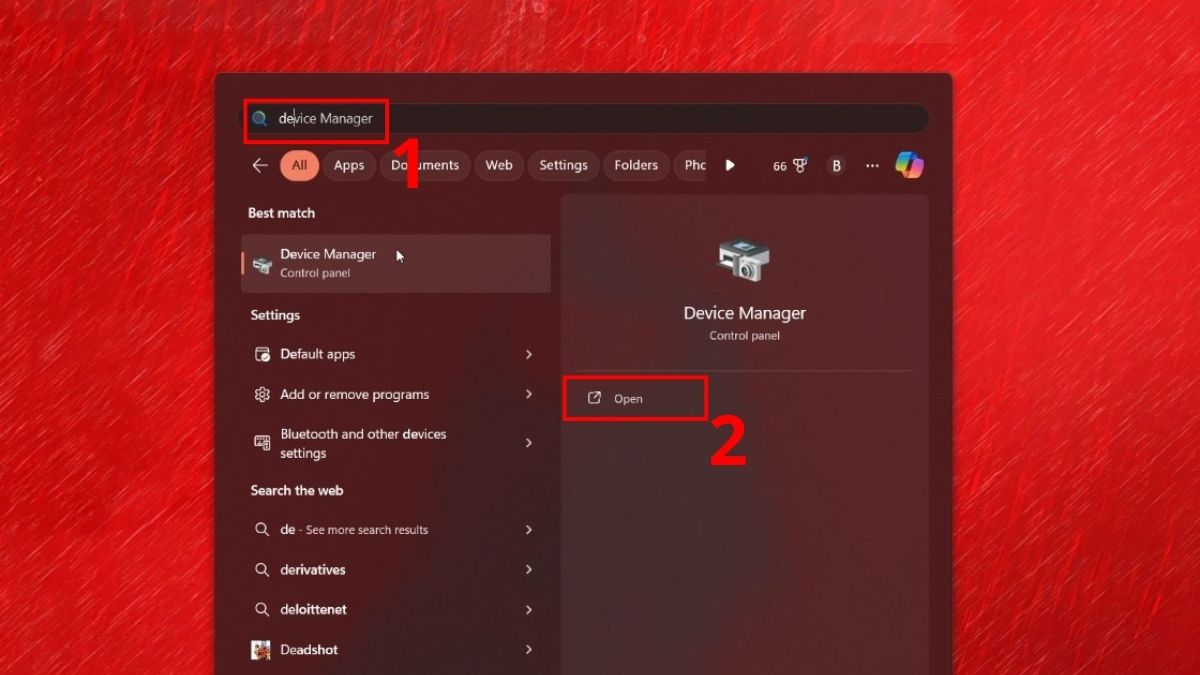Open Add or remove programs
This screenshot has width=1200, height=675.
[396, 394]
